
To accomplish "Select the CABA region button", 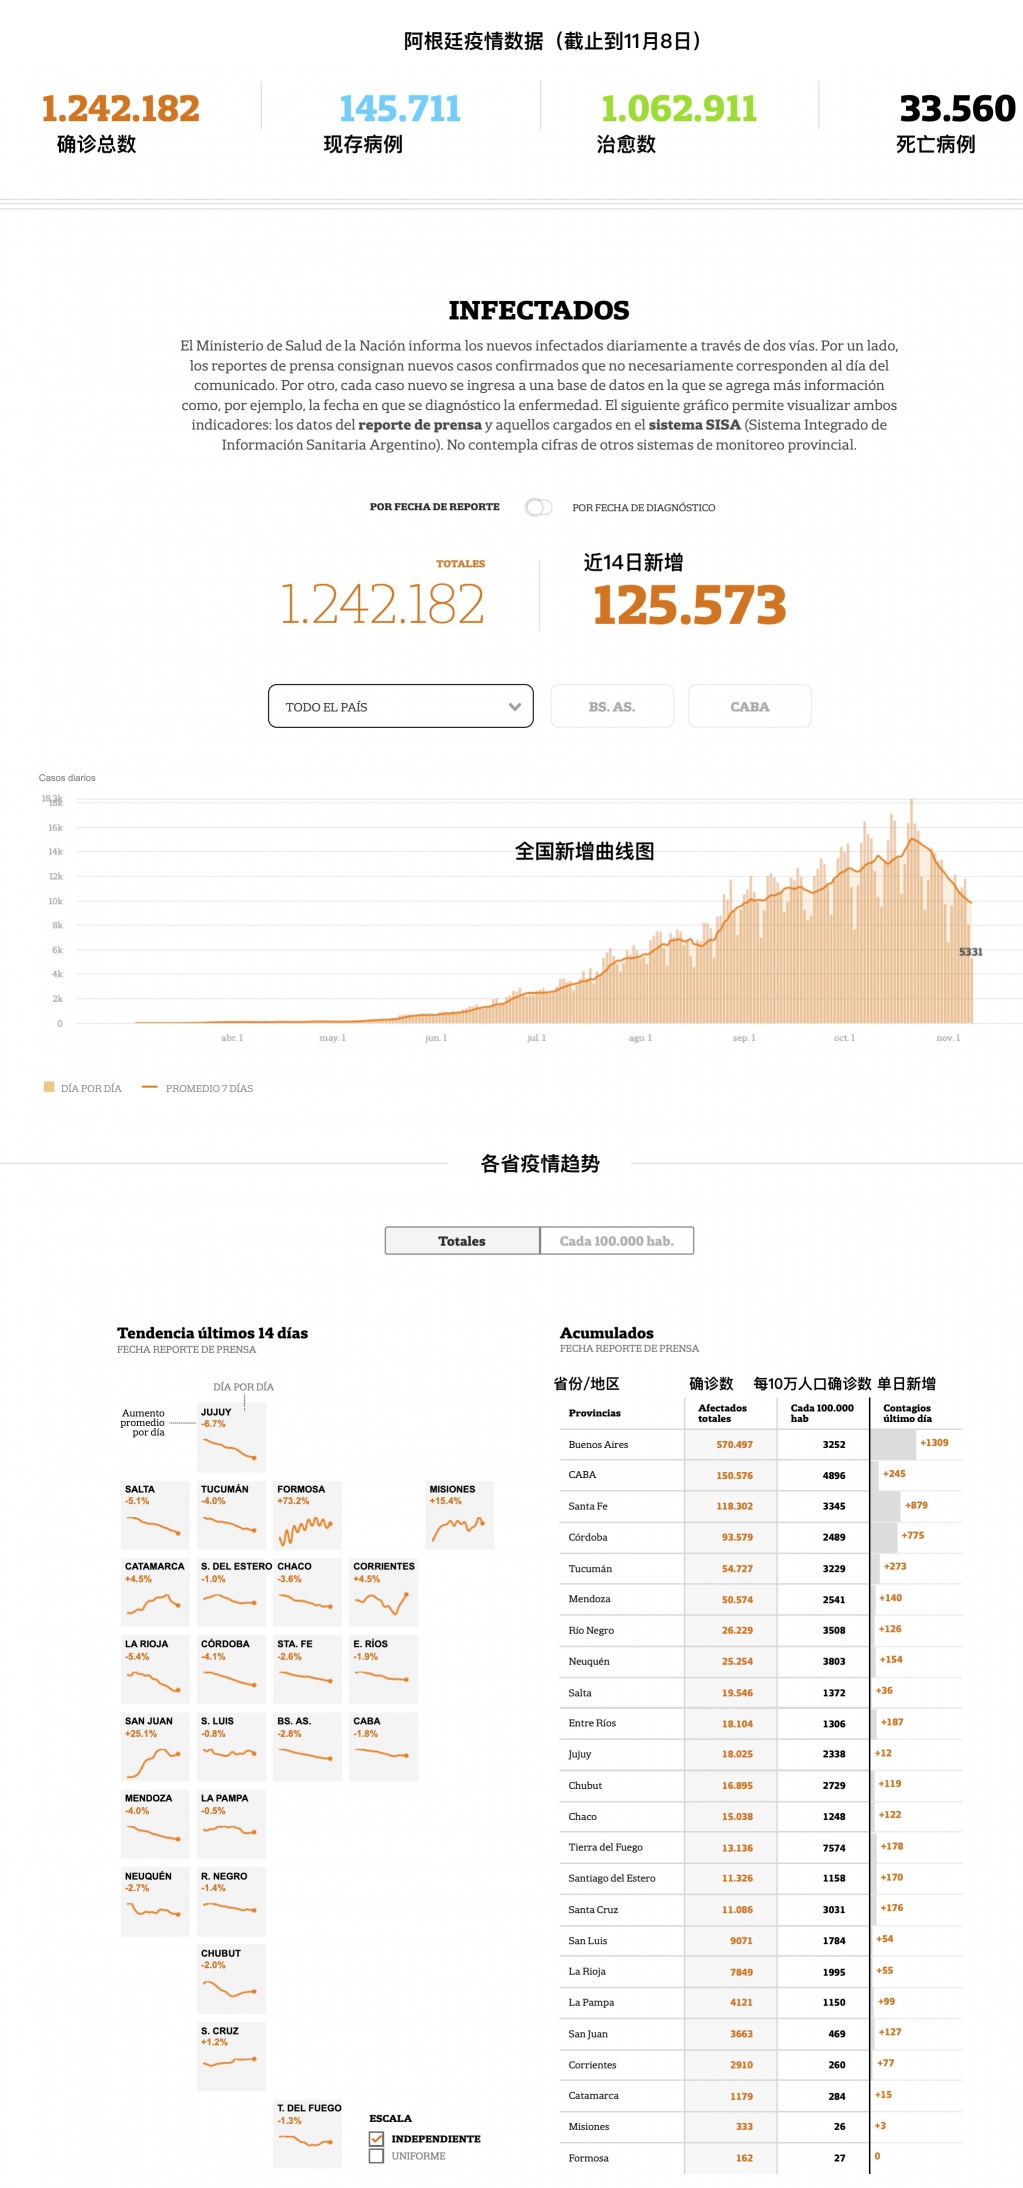I will (x=749, y=706).
